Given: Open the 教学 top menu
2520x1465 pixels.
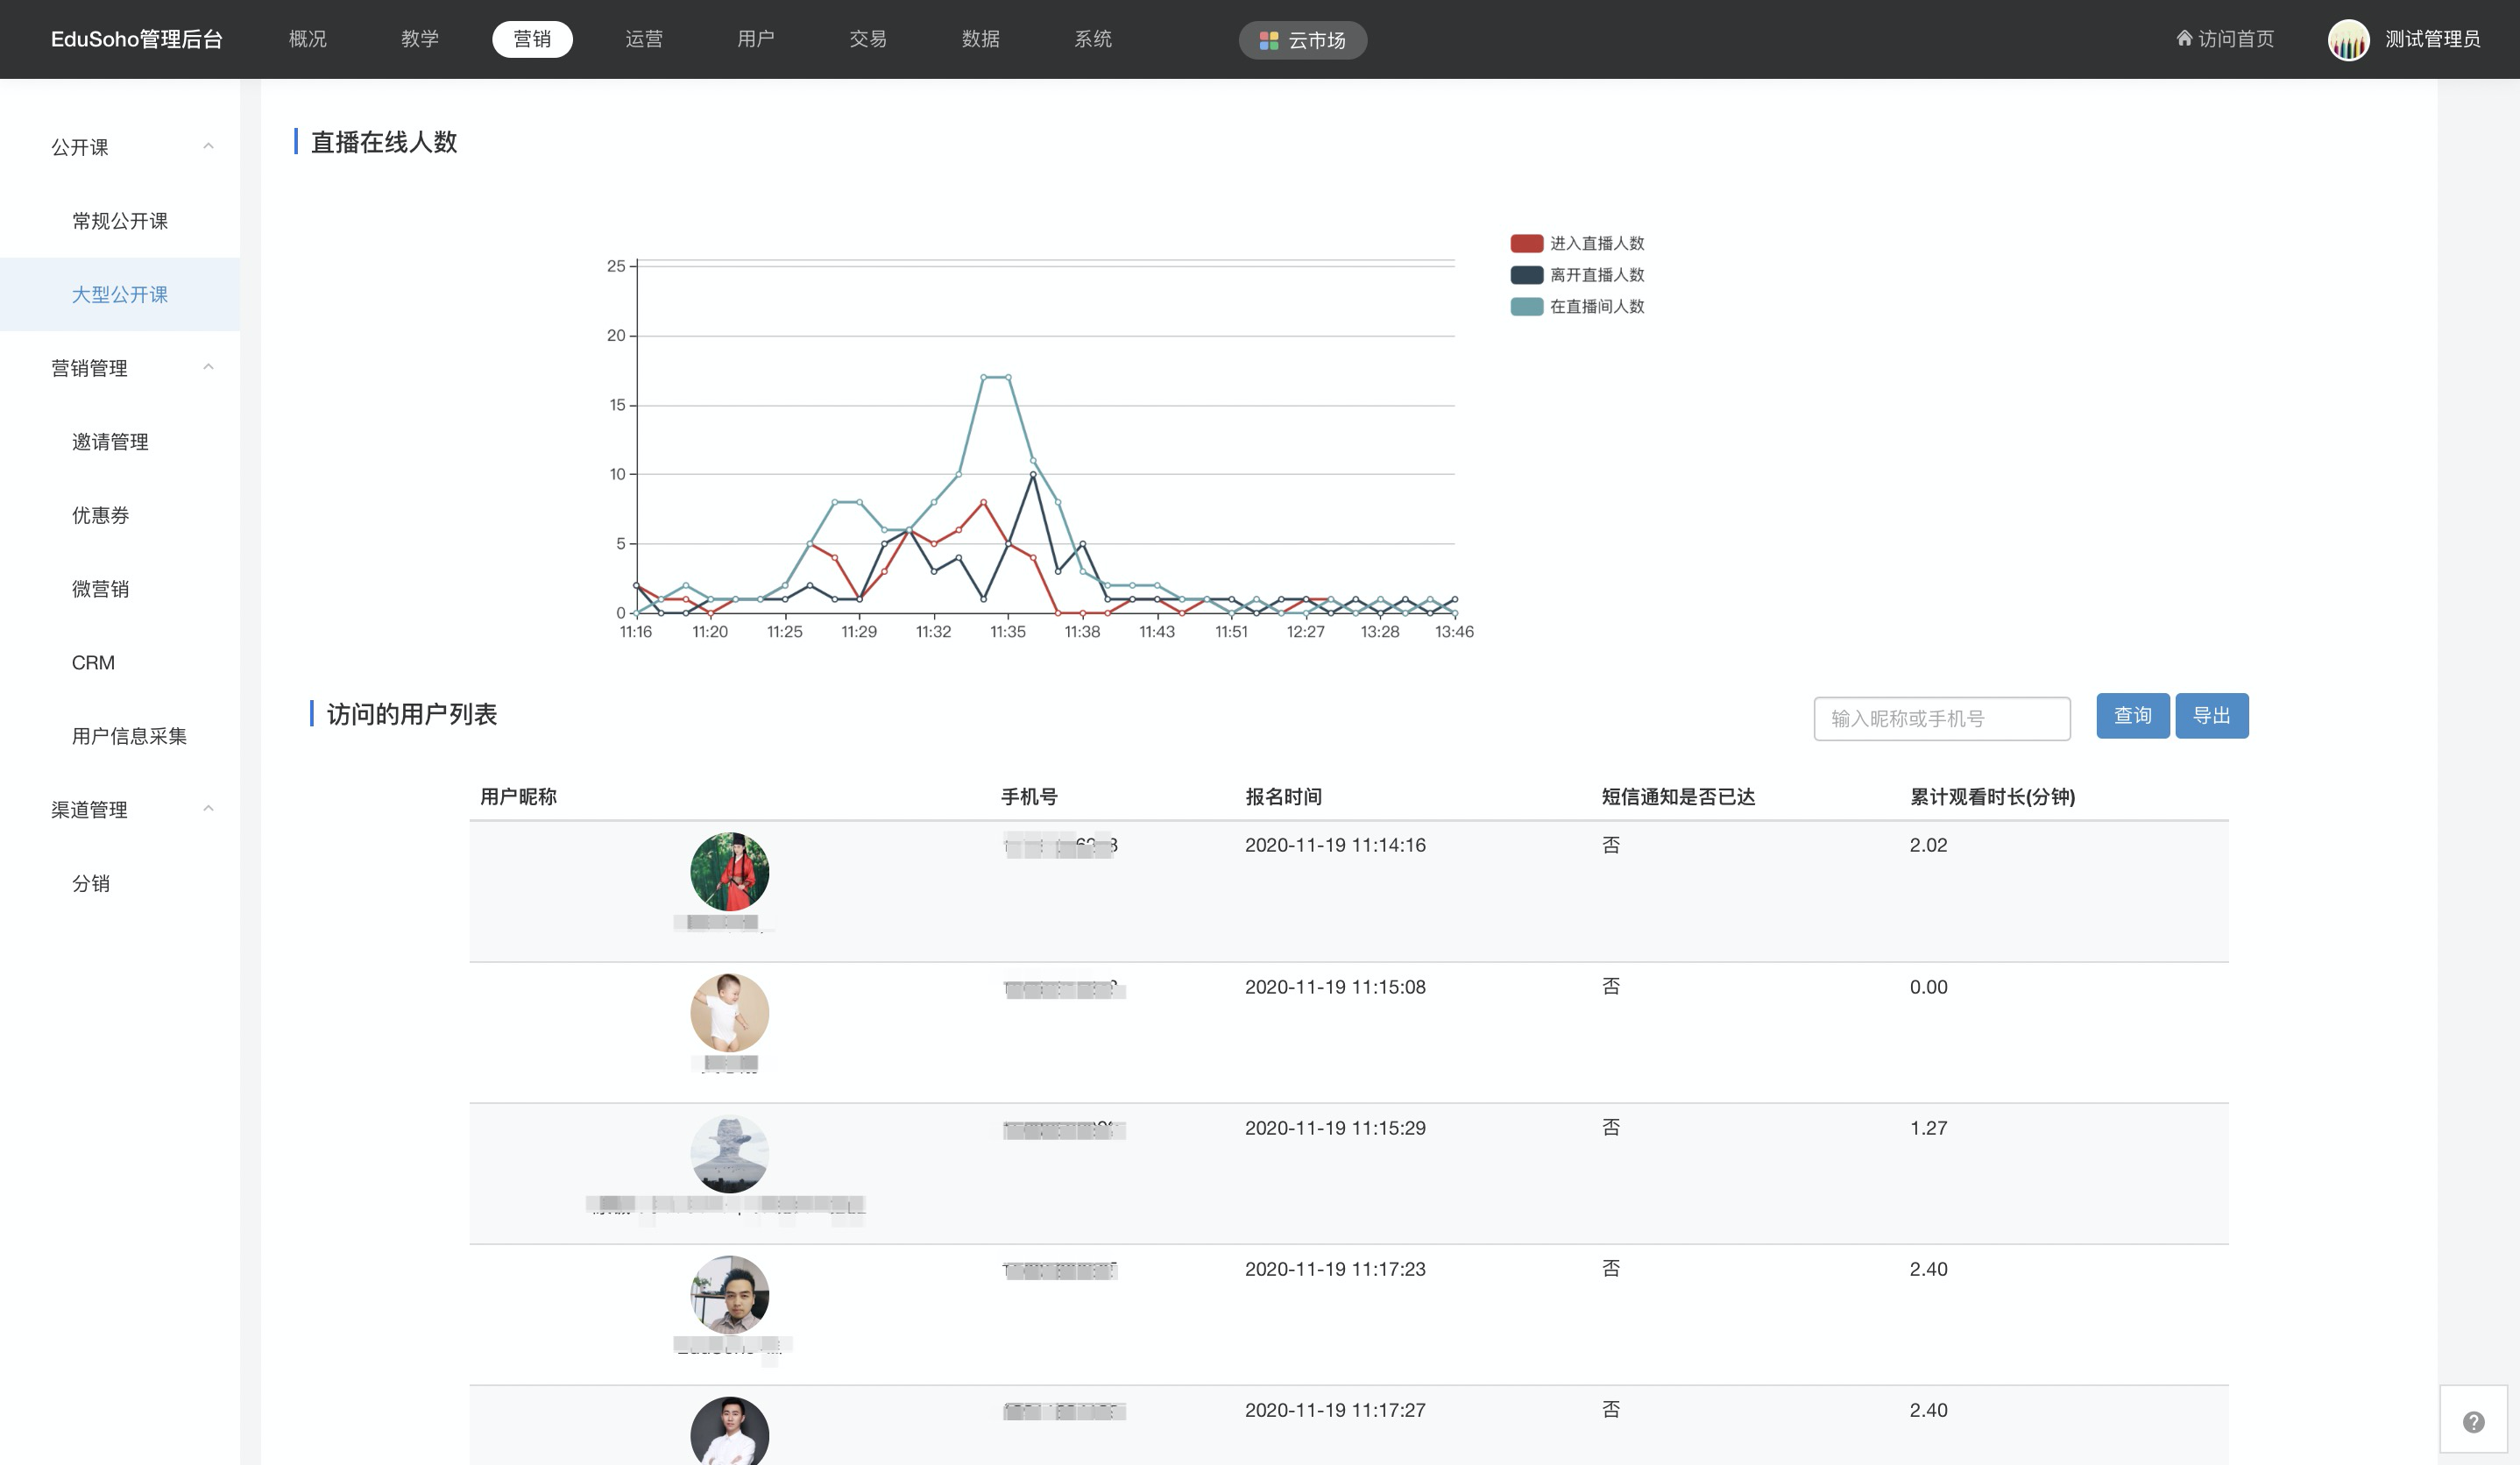Looking at the screenshot, I should click(420, 39).
